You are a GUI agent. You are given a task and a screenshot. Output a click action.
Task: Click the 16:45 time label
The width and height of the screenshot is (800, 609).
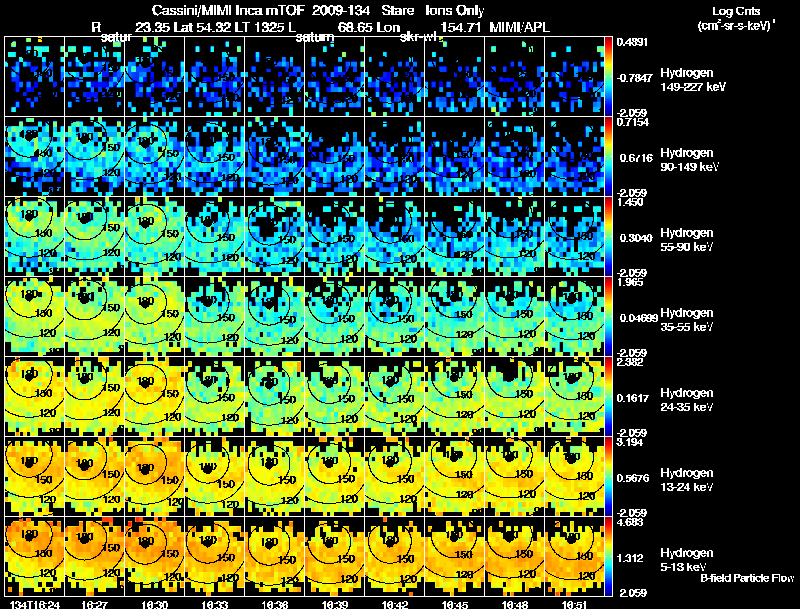pos(455,605)
